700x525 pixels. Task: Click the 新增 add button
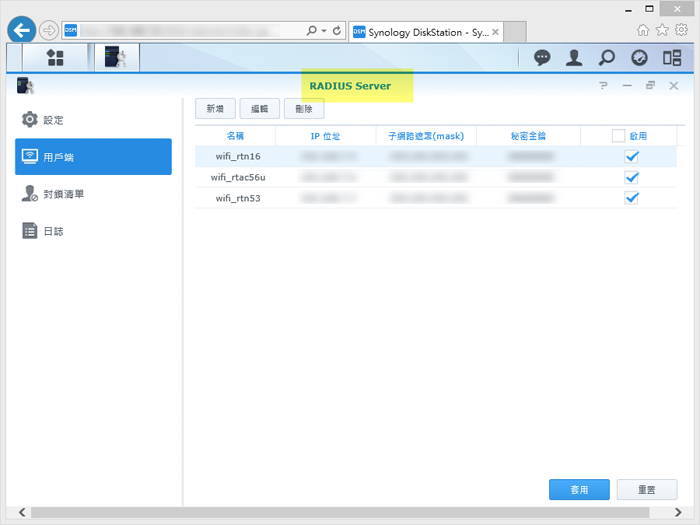(x=215, y=109)
